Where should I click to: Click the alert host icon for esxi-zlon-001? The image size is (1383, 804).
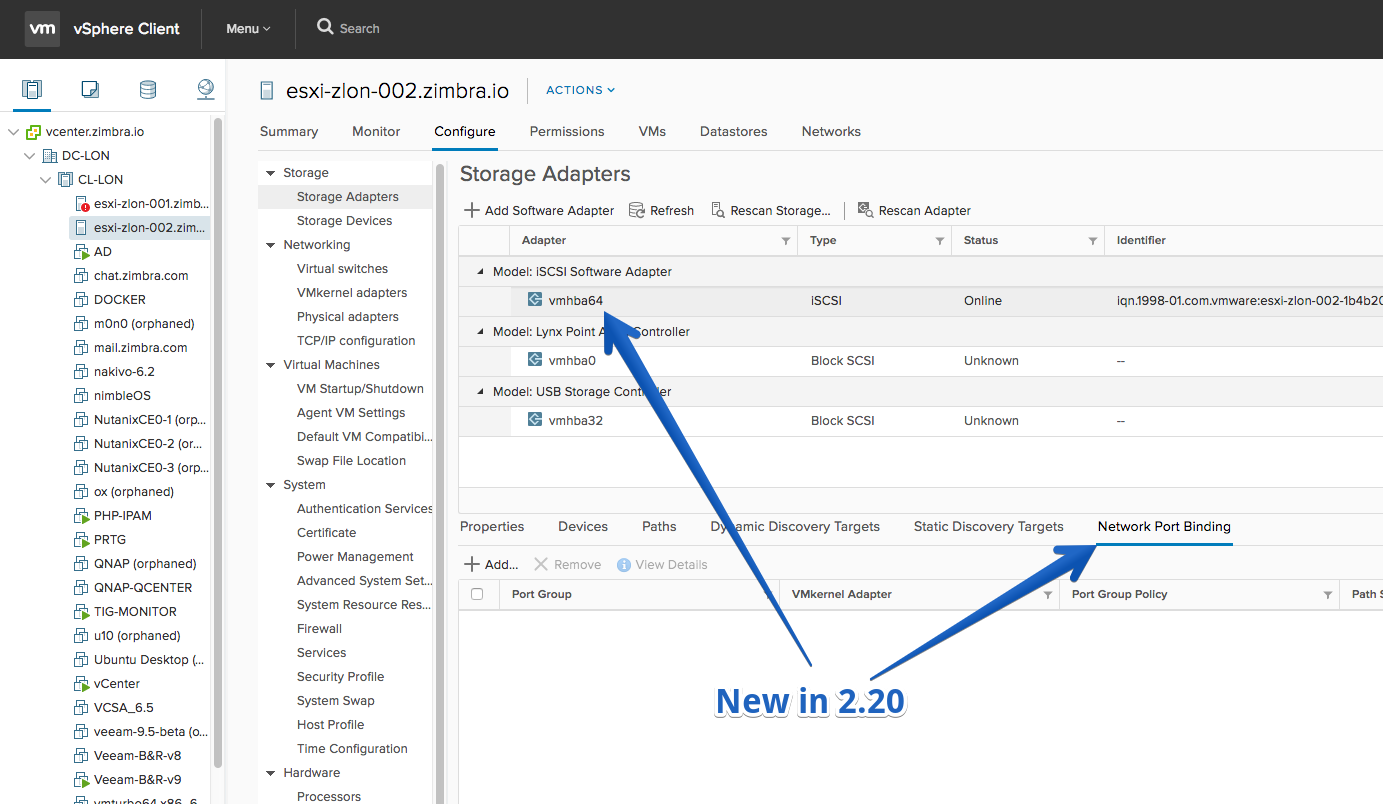82,204
